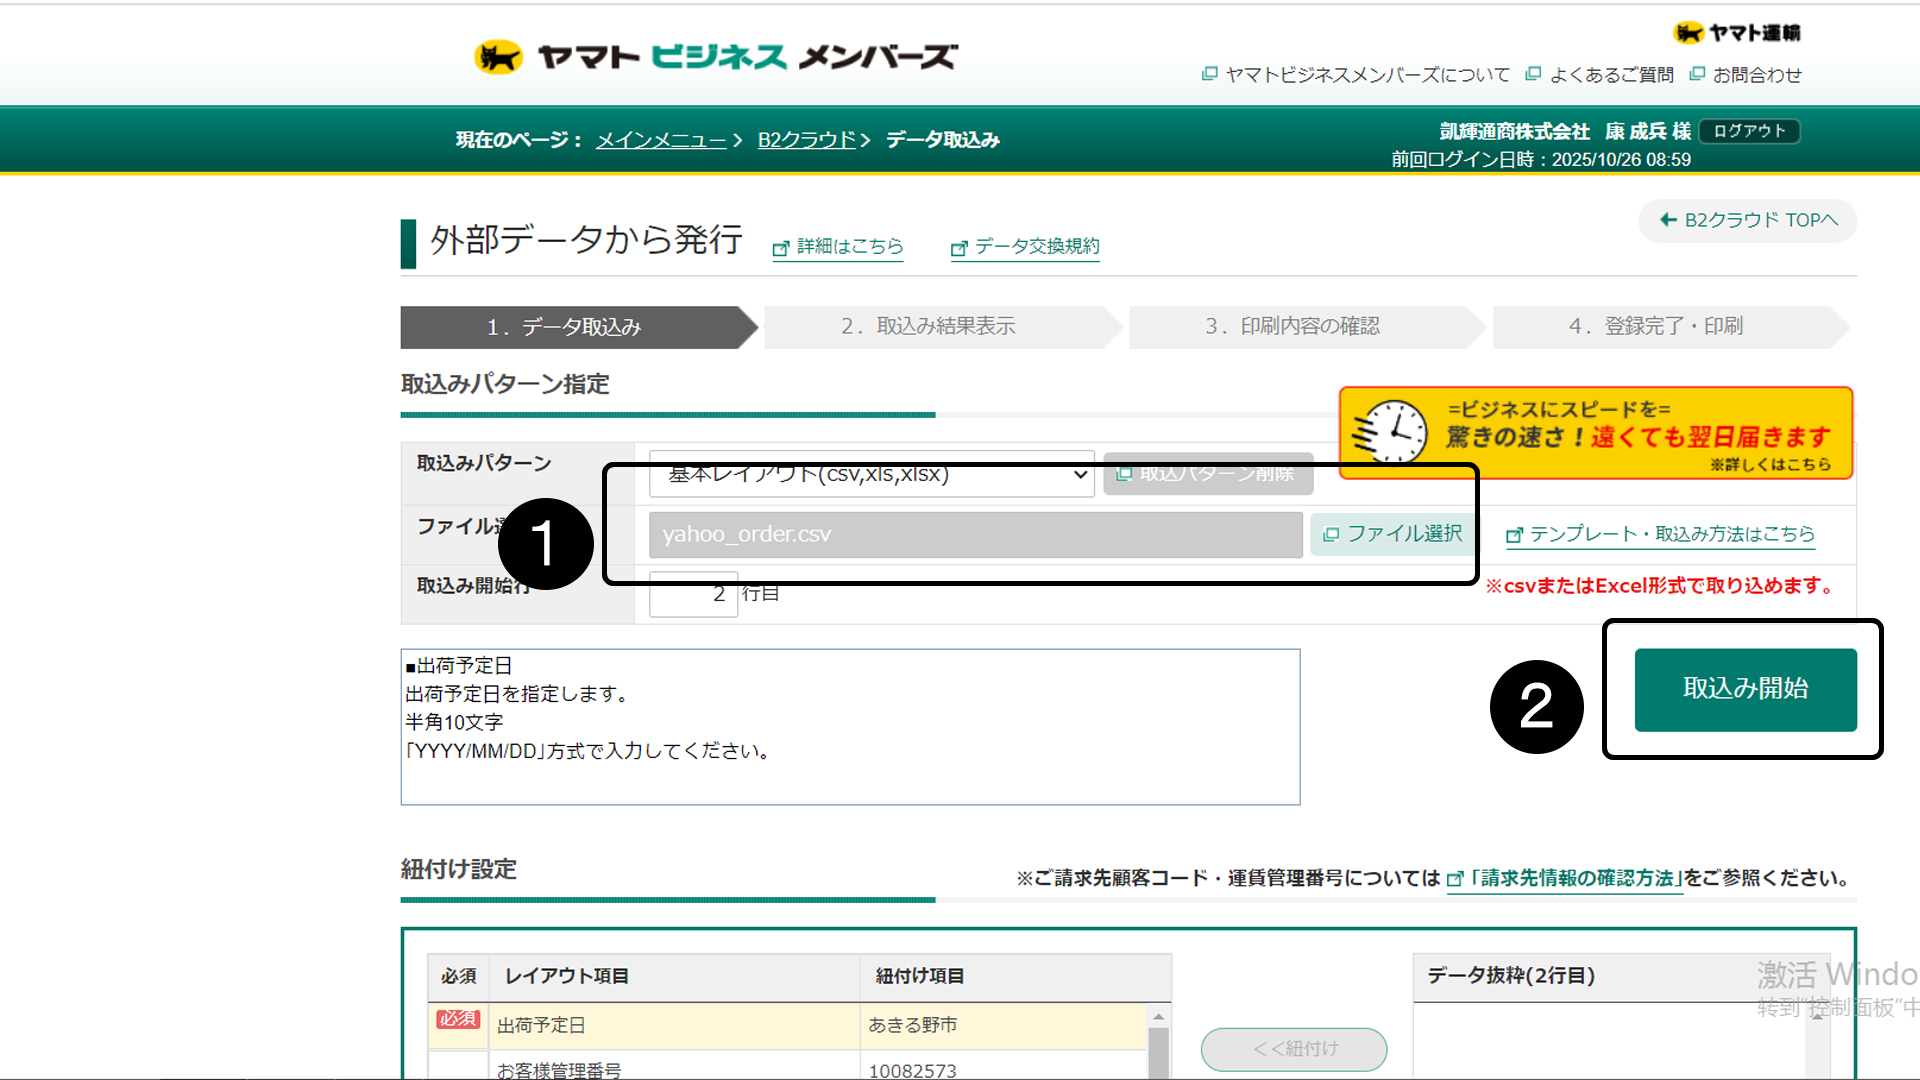The width and height of the screenshot is (1920, 1080).
Task: Click the Yamato black cat logo
Action: click(498, 57)
